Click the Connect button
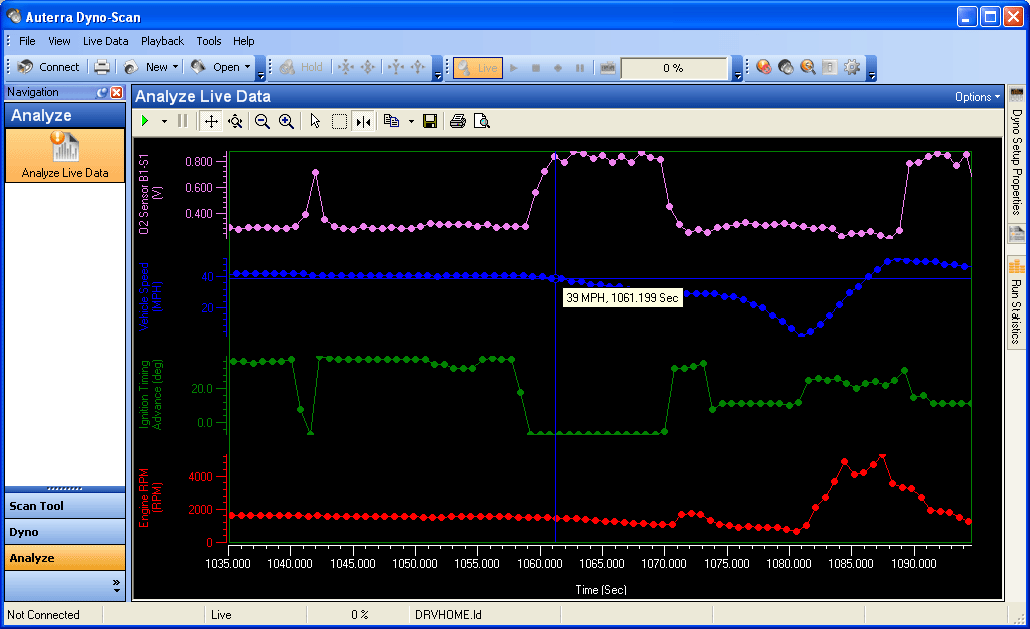 click(x=45, y=67)
